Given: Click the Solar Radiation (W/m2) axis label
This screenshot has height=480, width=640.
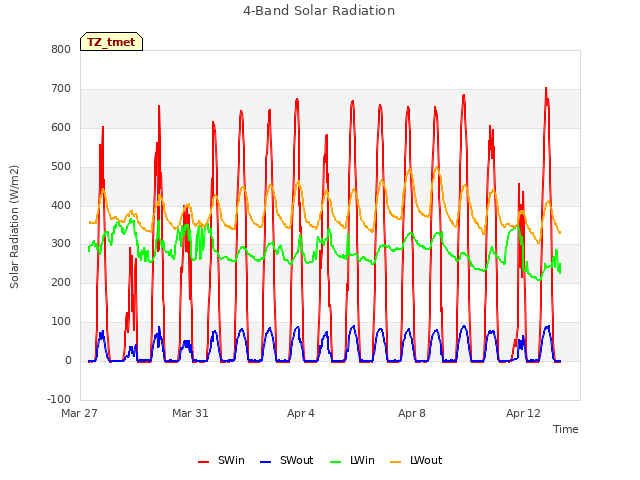Looking at the screenshot, I should pyautogui.click(x=14, y=227).
